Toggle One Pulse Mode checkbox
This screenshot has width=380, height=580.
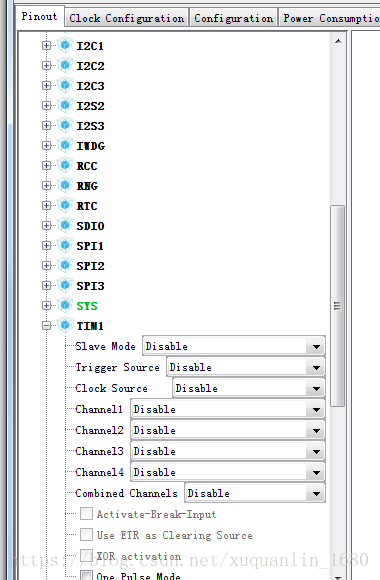[87, 576]
